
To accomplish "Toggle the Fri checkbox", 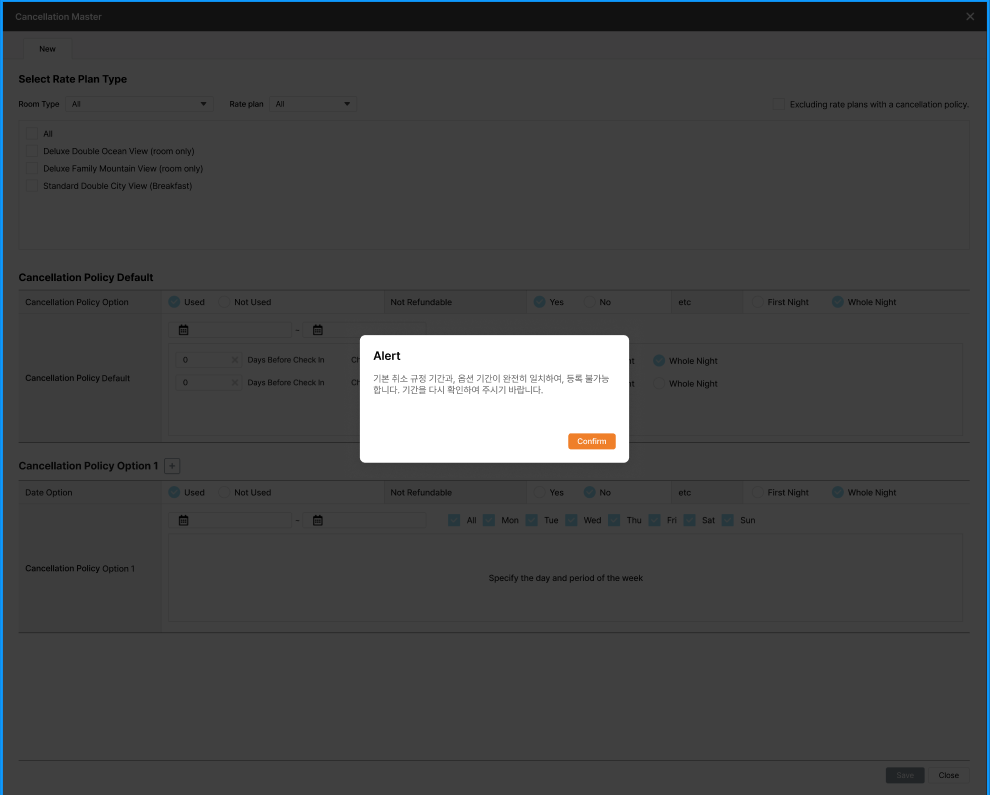I will click(655, 520).
